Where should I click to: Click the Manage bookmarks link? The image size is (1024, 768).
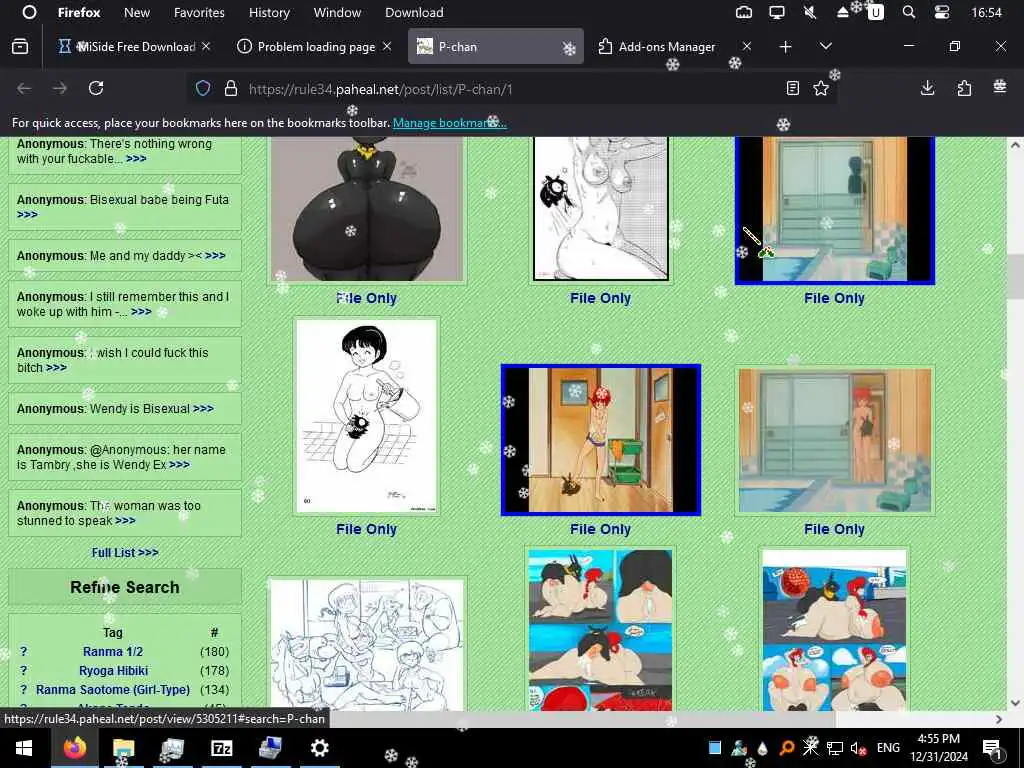(x=449, y=123)
